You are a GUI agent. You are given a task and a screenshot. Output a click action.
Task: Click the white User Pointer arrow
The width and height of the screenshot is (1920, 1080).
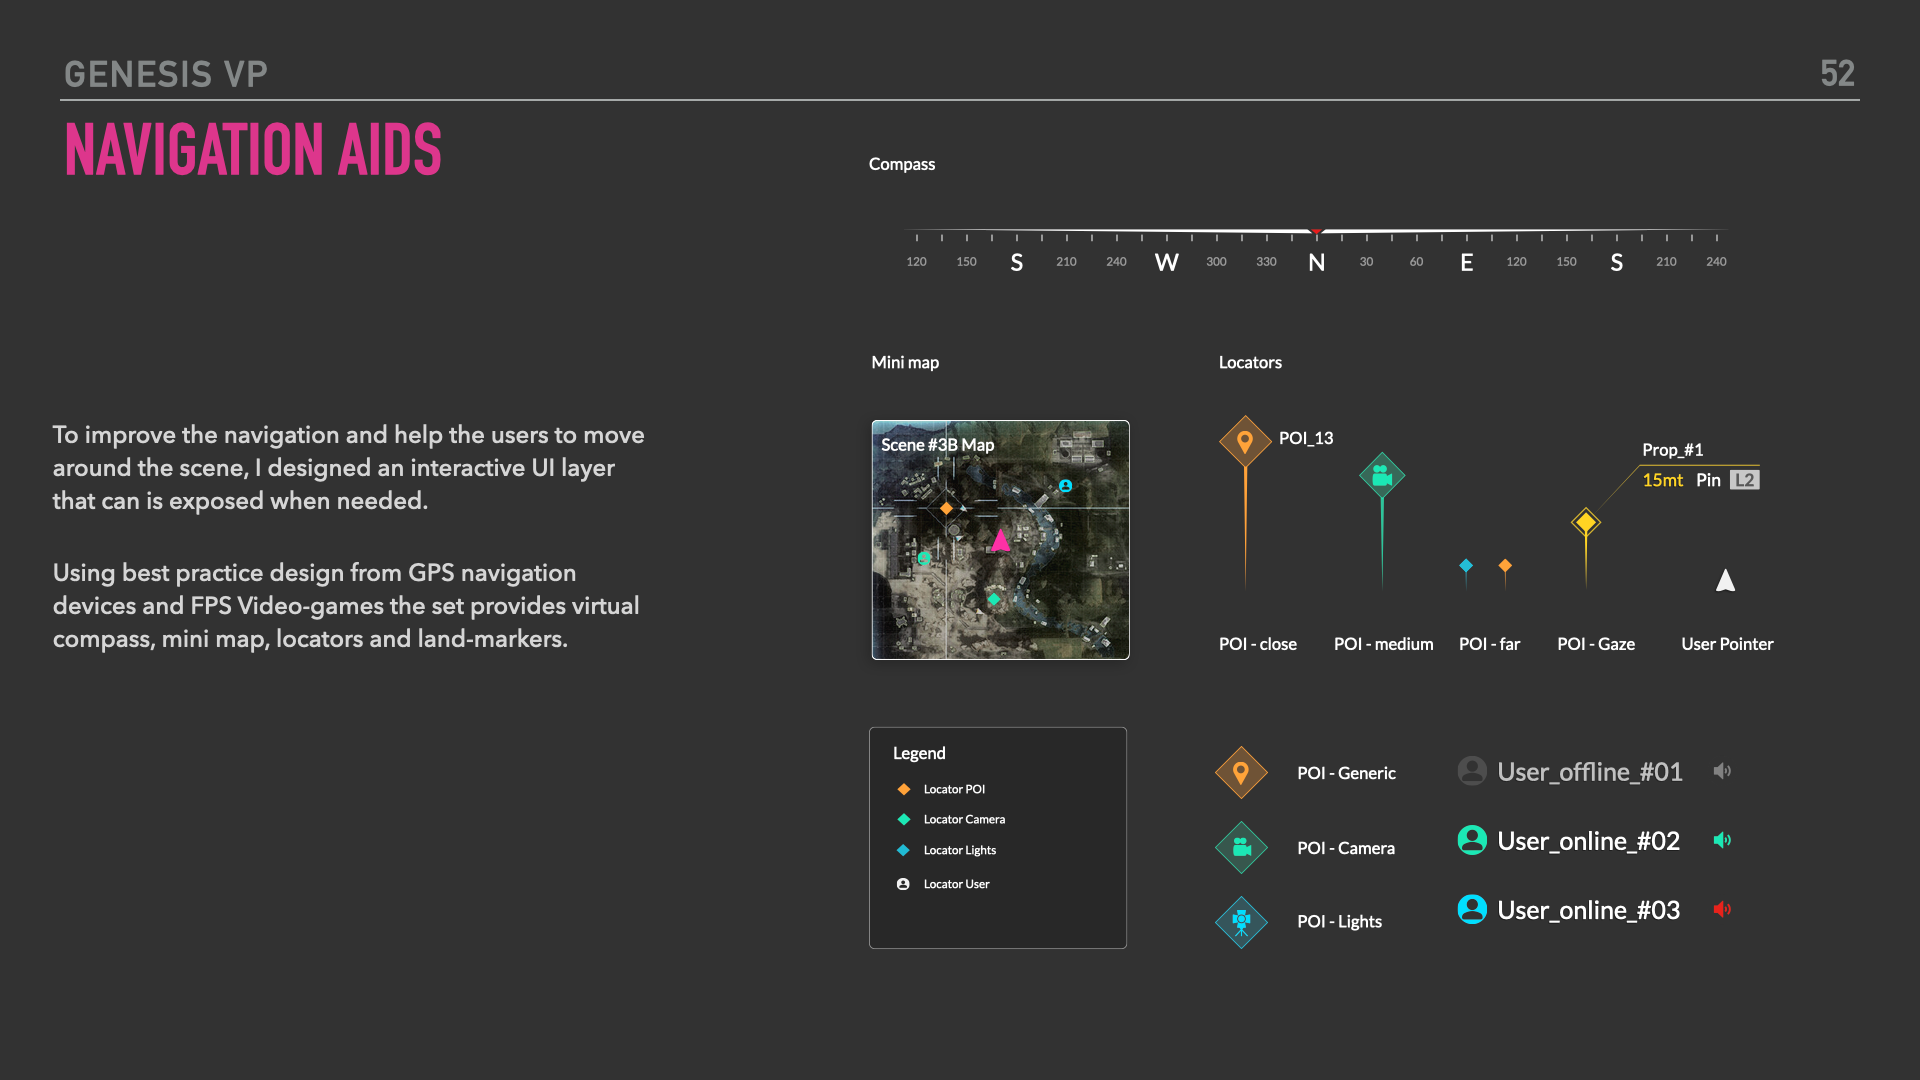[x=1725, y=581]
